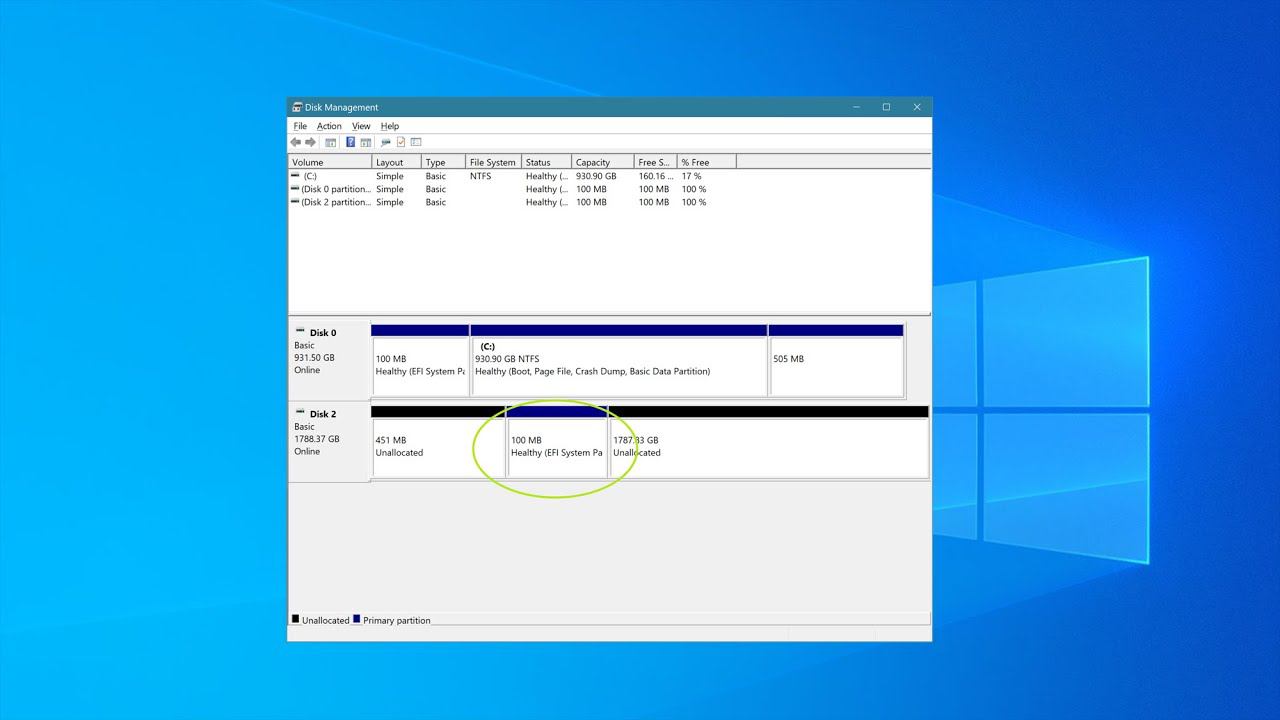This screenshot has height=720, width=1280.
Task: Open the Action menu
Action: click(329, 126)
